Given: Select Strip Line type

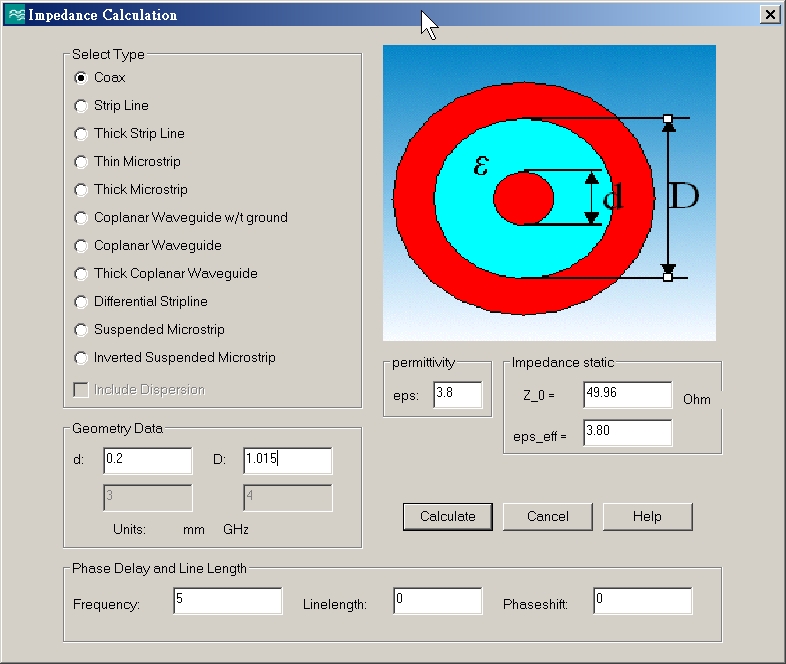Looking at the screenshot, I should coord(82,106).
